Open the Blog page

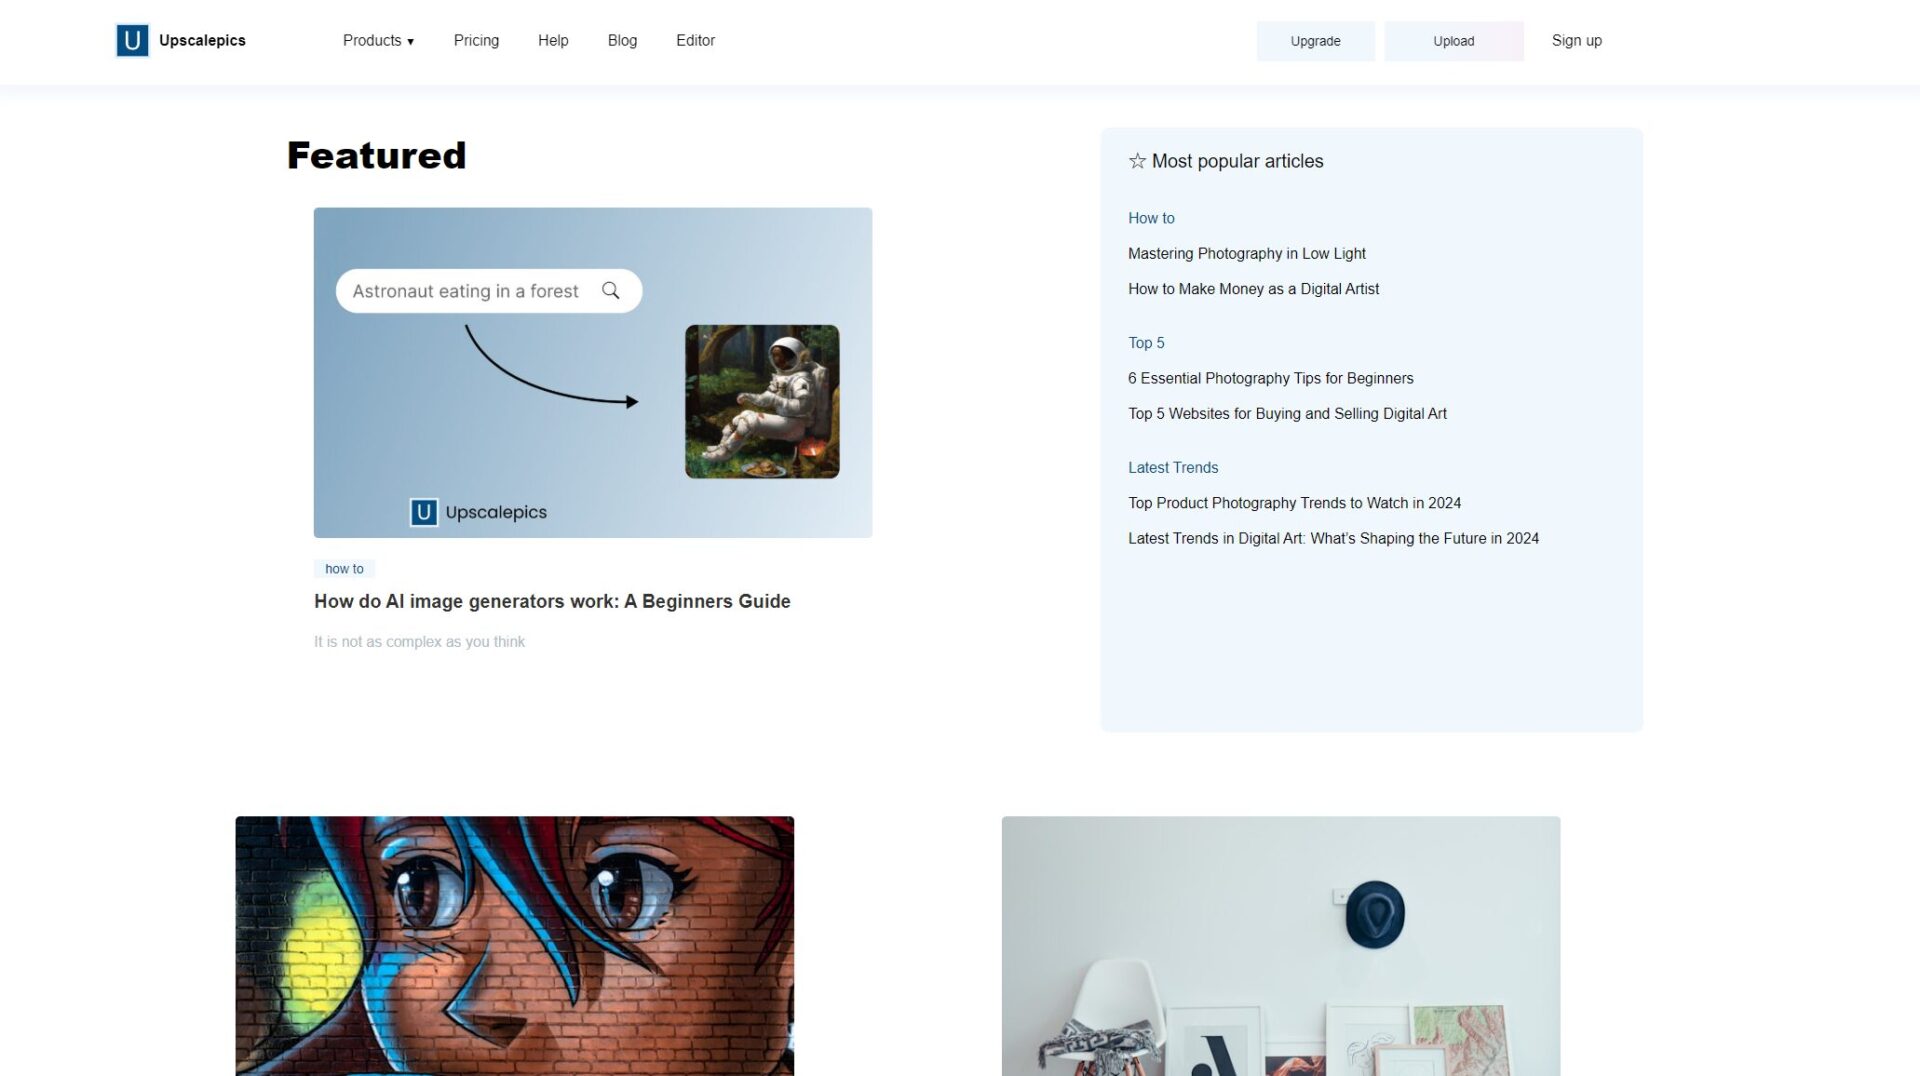pos(622,40)
